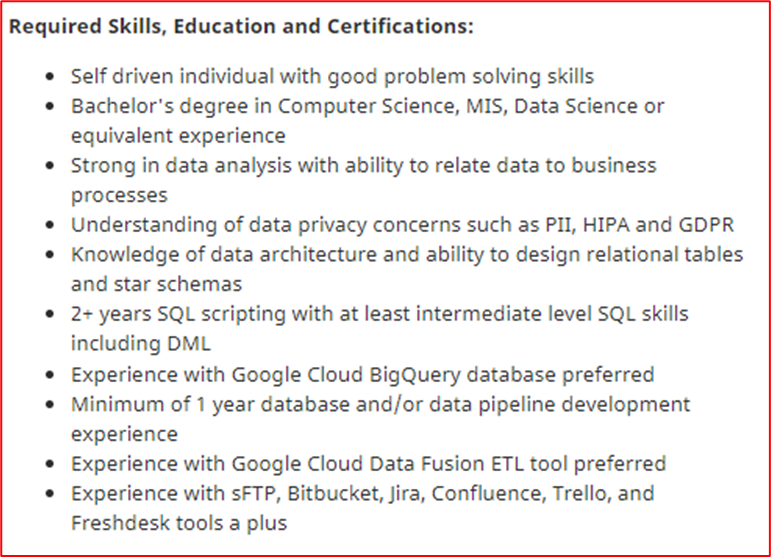Click the sFTP, Bitbucket, Jira line
Screen dimensions: 771x557
pos(362,494)
